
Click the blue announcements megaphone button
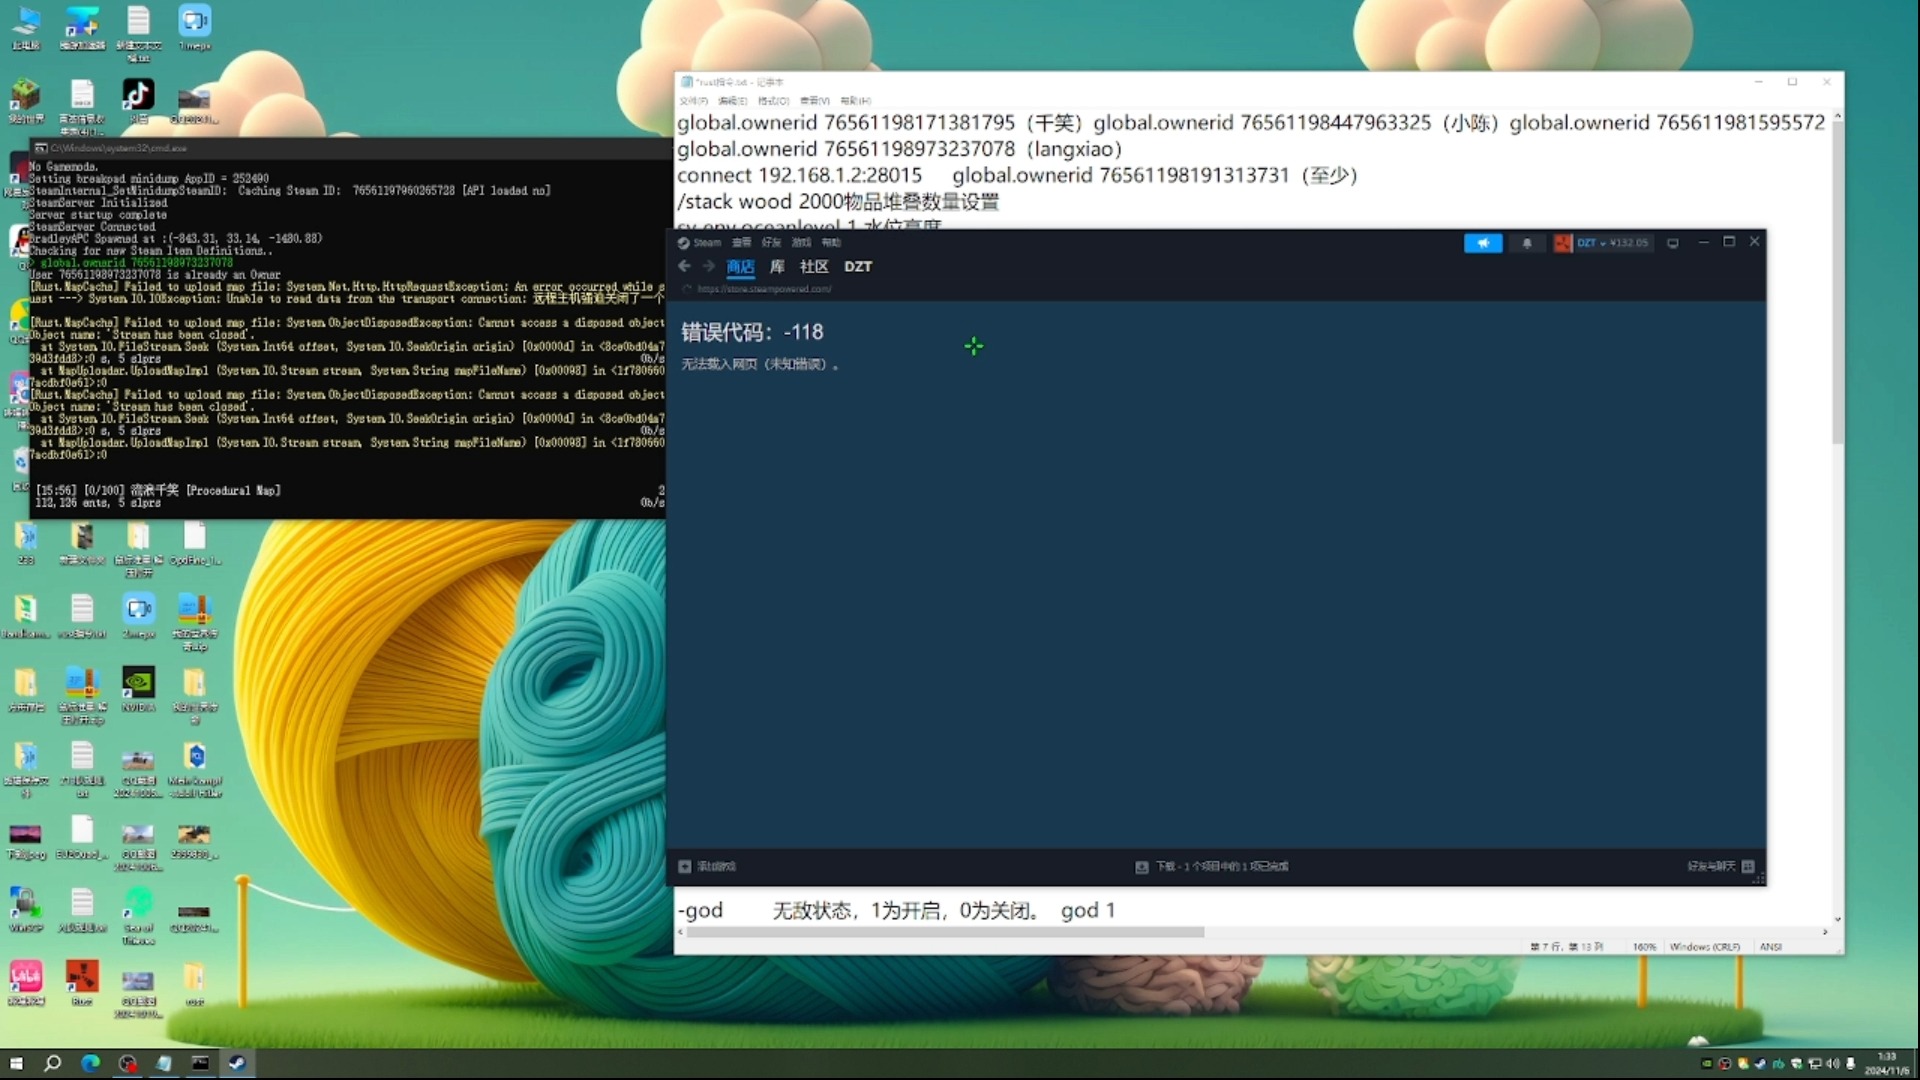[x=1482, y=243]
